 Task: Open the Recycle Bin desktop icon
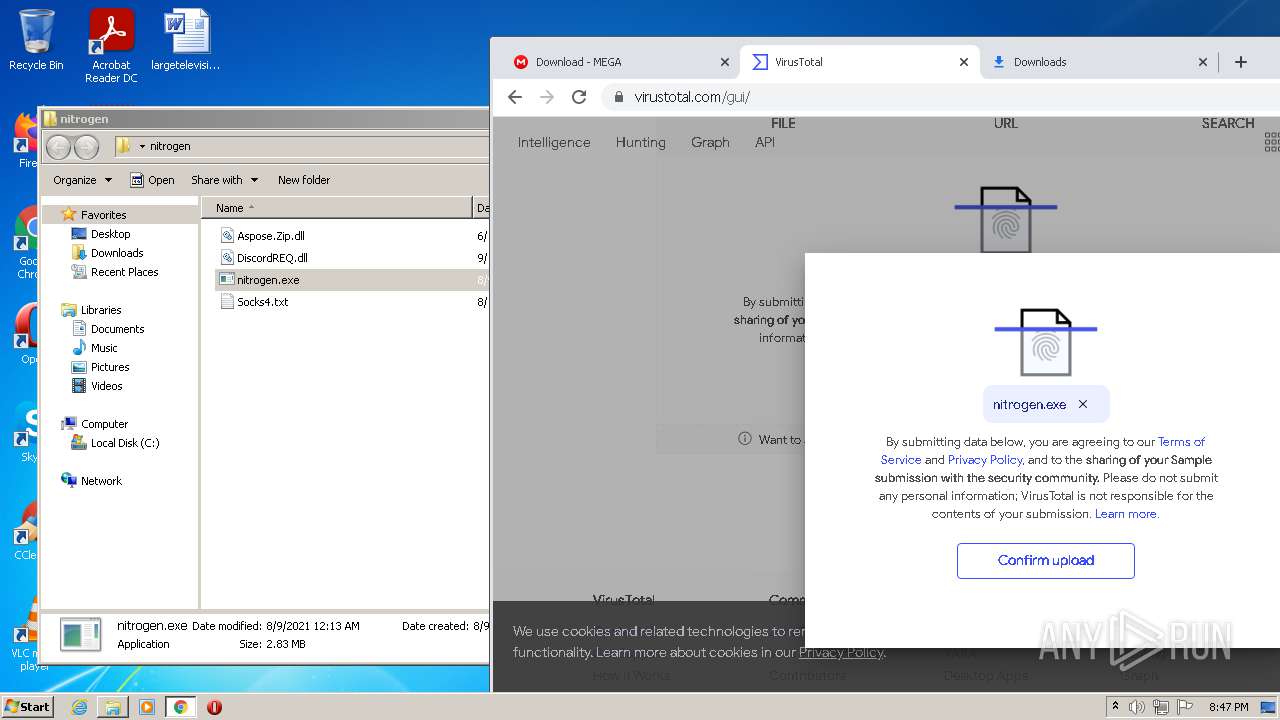pos(36,40)
